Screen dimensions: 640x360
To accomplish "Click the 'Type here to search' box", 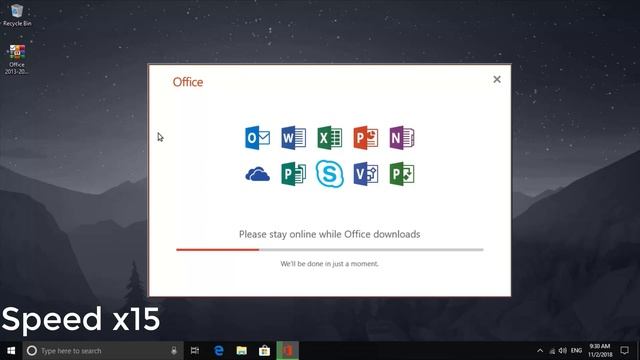I will tap(103, 351).
